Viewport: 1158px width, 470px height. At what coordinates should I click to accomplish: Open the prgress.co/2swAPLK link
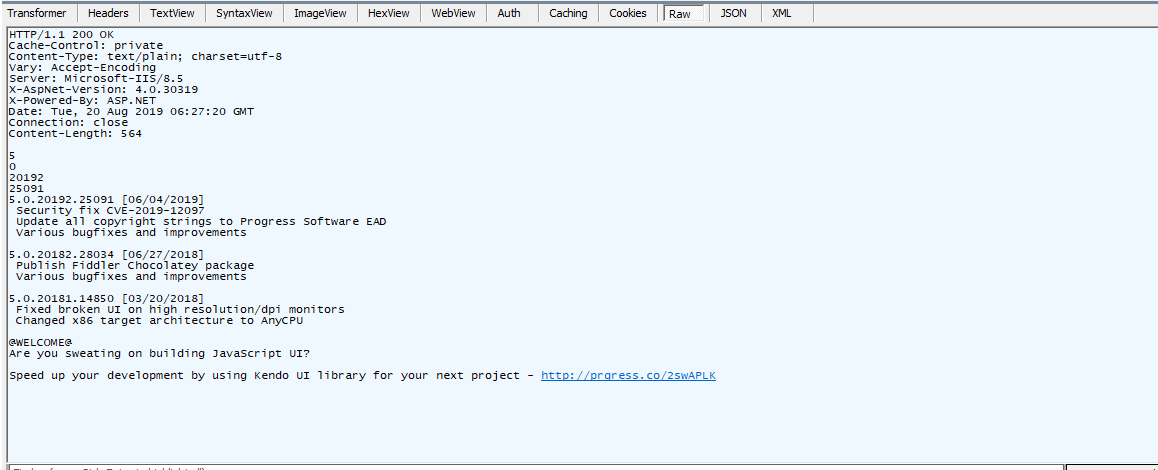pos(628,375)
